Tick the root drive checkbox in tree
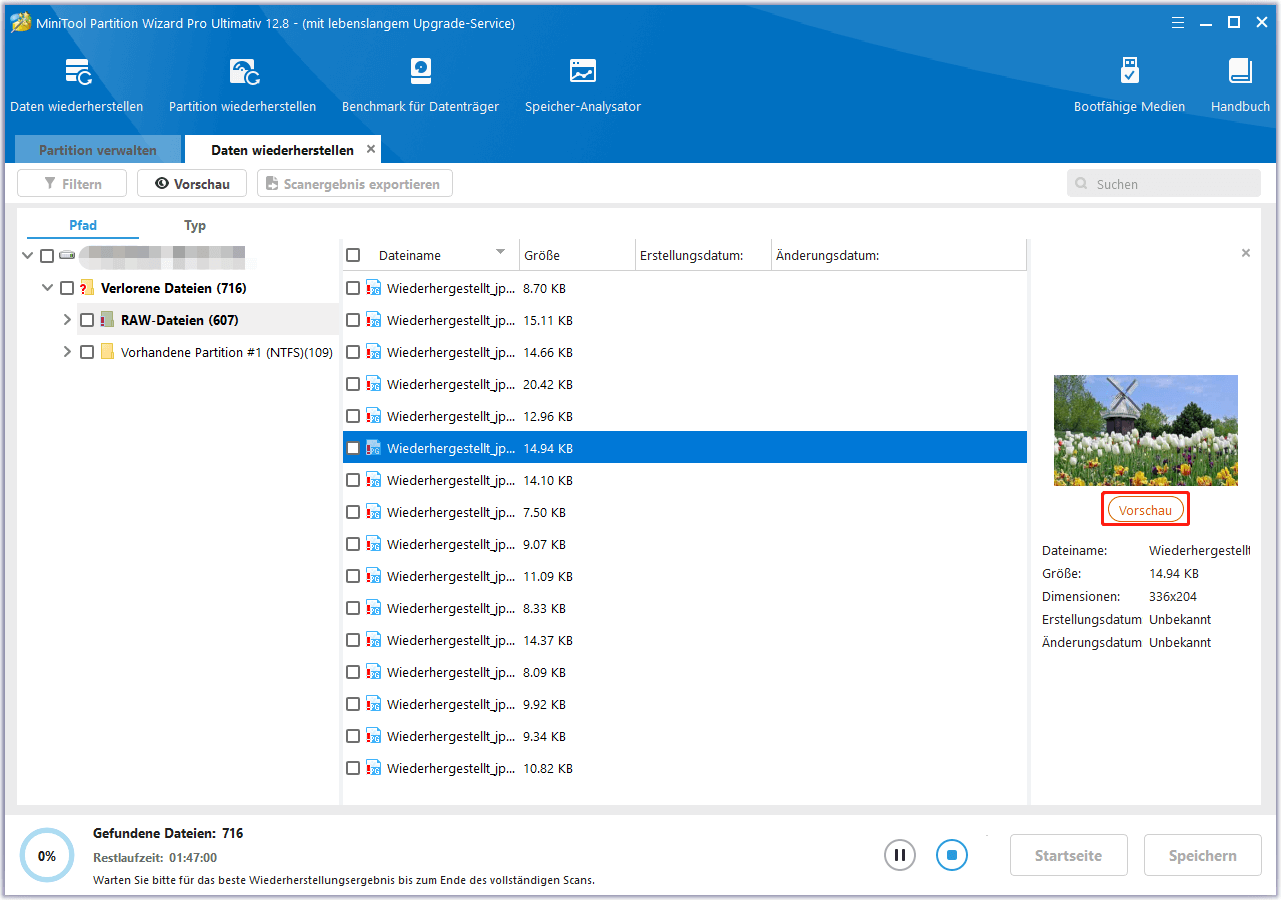The height and width of the screenshot is (900, 1281). click(47, 256)
